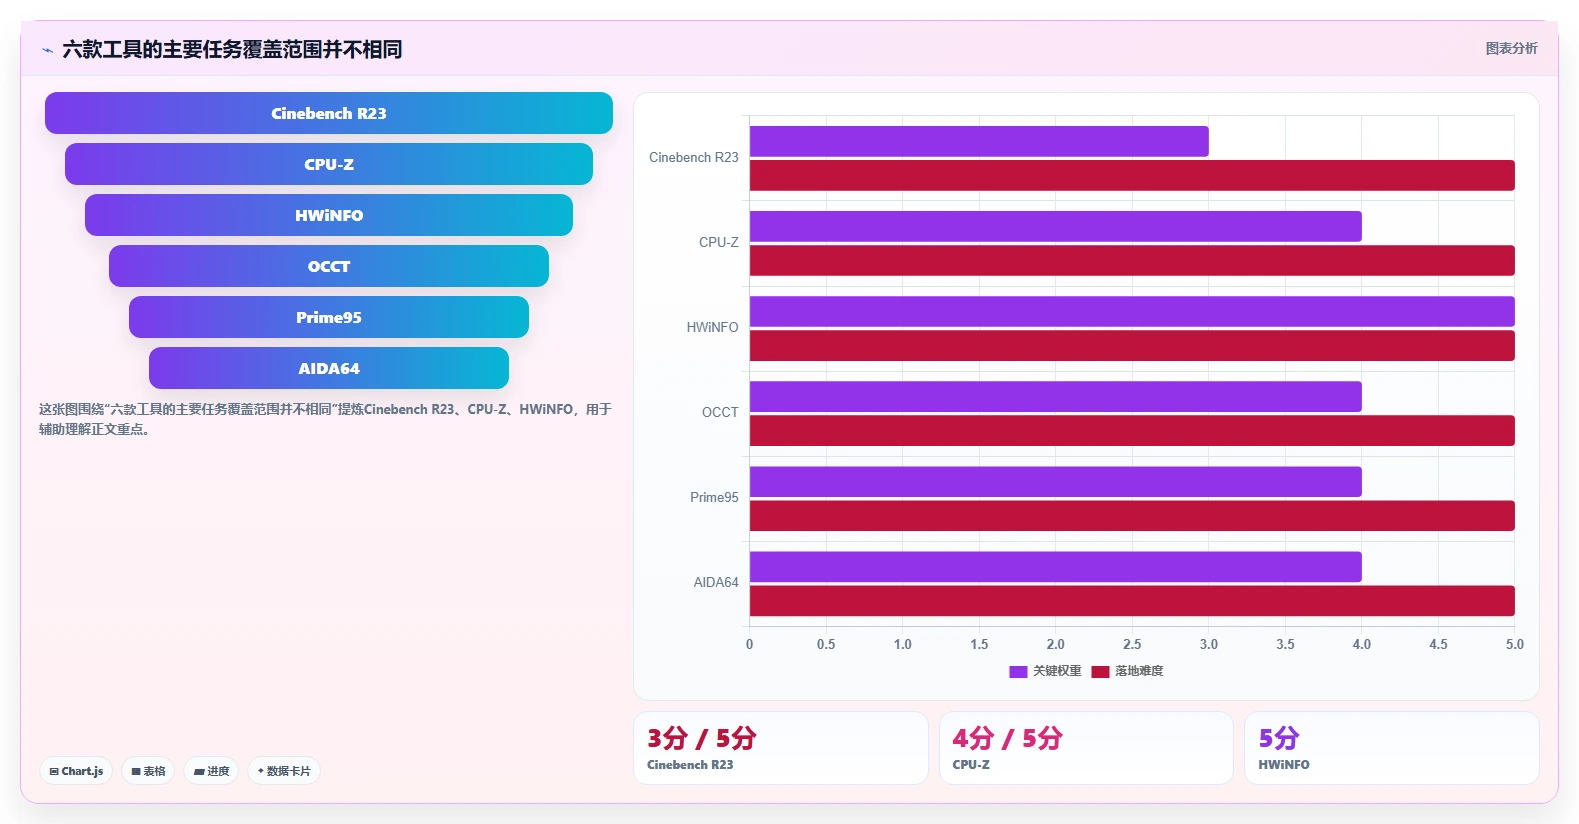Click the x-axis tick labeled 5.0

[1515, 644]
